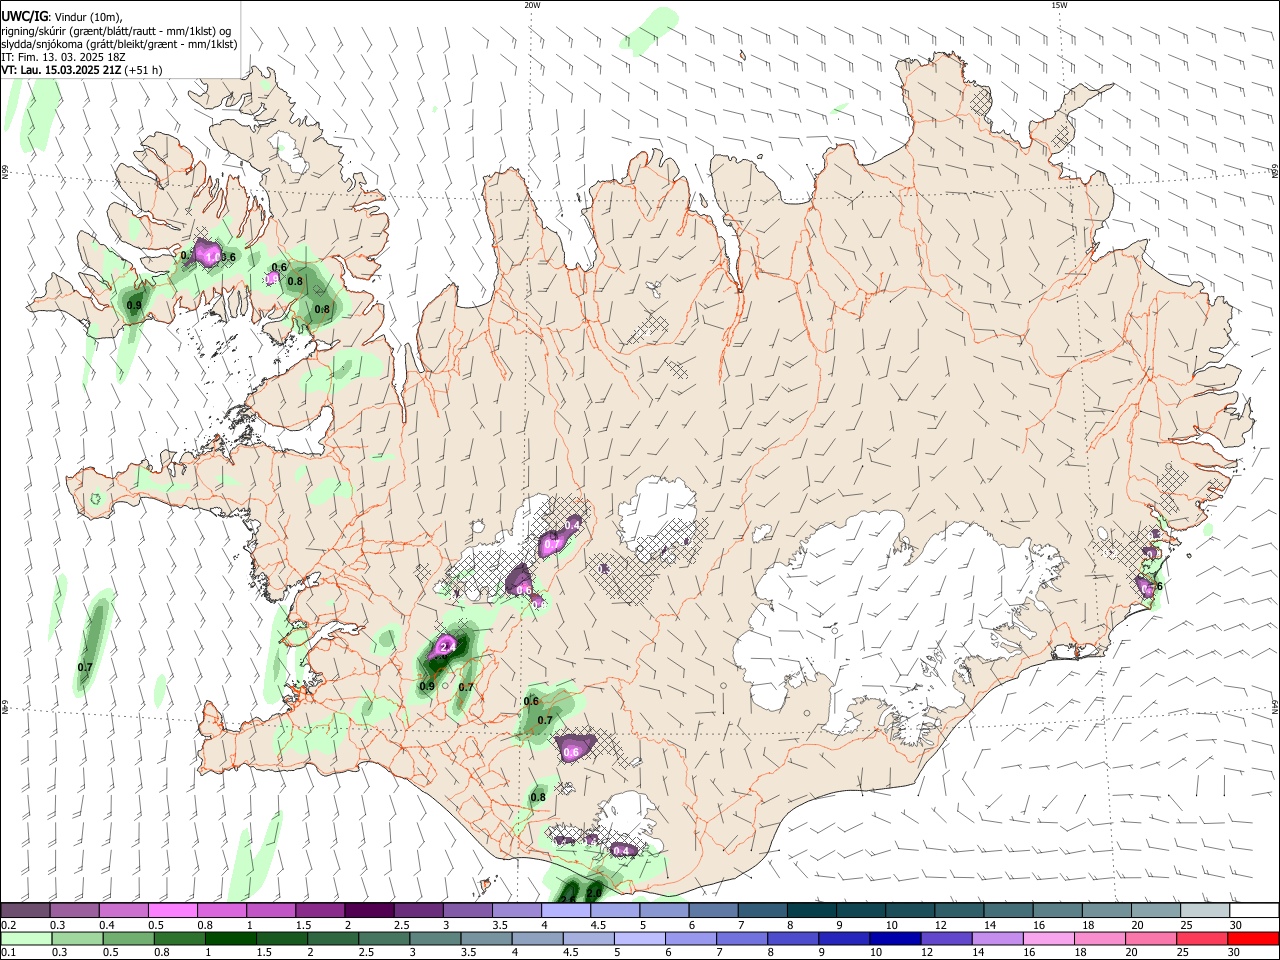Select the blue 8 swatch, lower legend row

point(793,938)
